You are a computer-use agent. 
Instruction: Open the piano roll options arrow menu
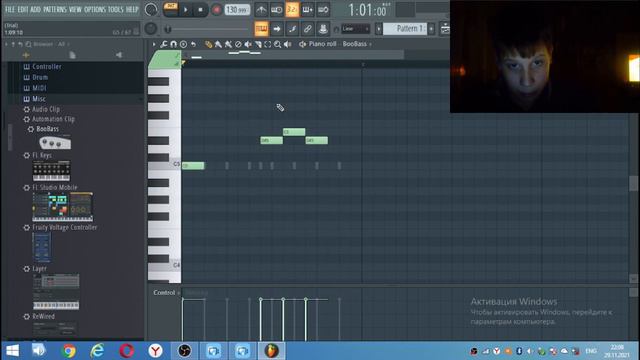[154, 44]
